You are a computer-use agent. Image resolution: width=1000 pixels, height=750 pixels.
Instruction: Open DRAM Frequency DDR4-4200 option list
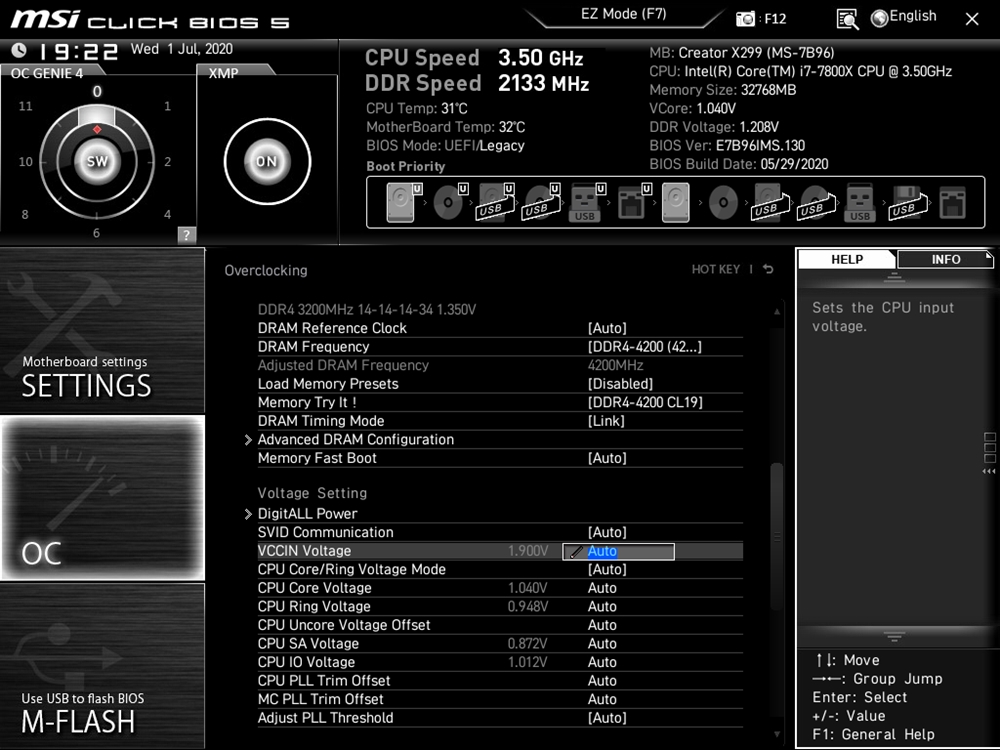(x=644, y=346)
